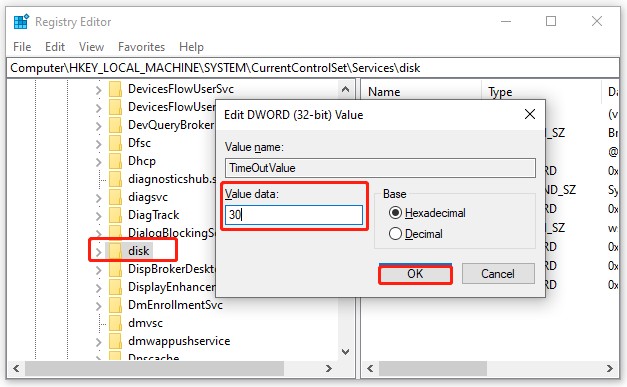Screen dimensions: 627x387
Task: Click the diagnosticshub folder icon
Action: (115, 179)
